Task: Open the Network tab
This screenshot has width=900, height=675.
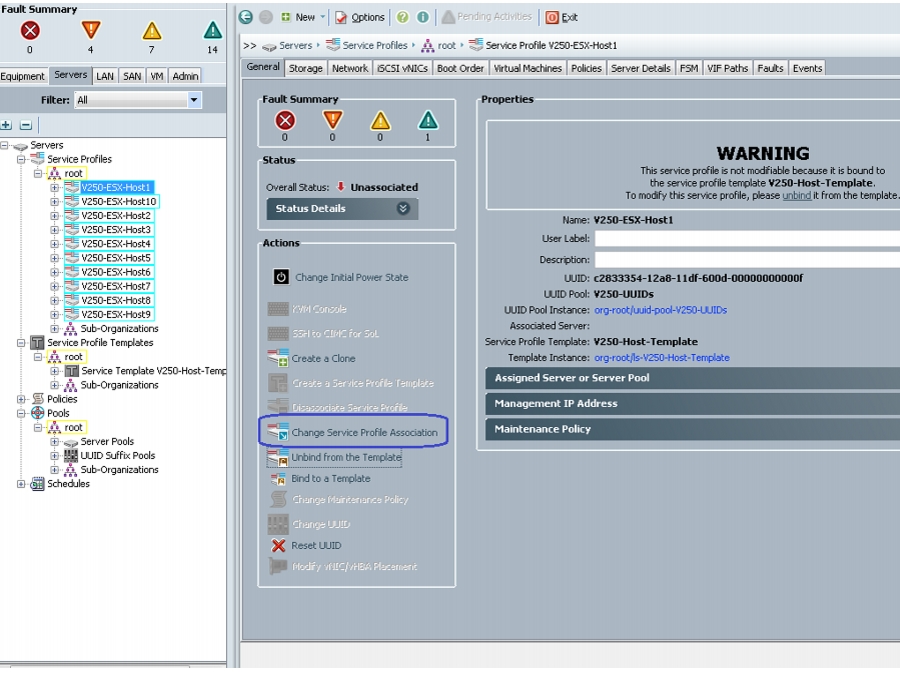Action: tap(350, 68)
